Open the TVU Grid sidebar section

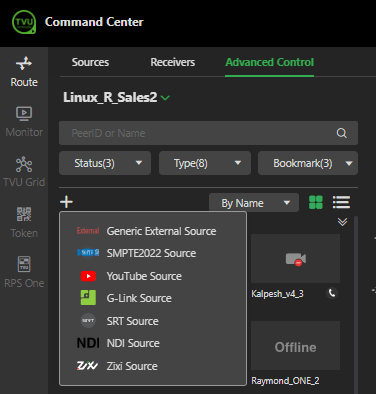tap(24, 172)
